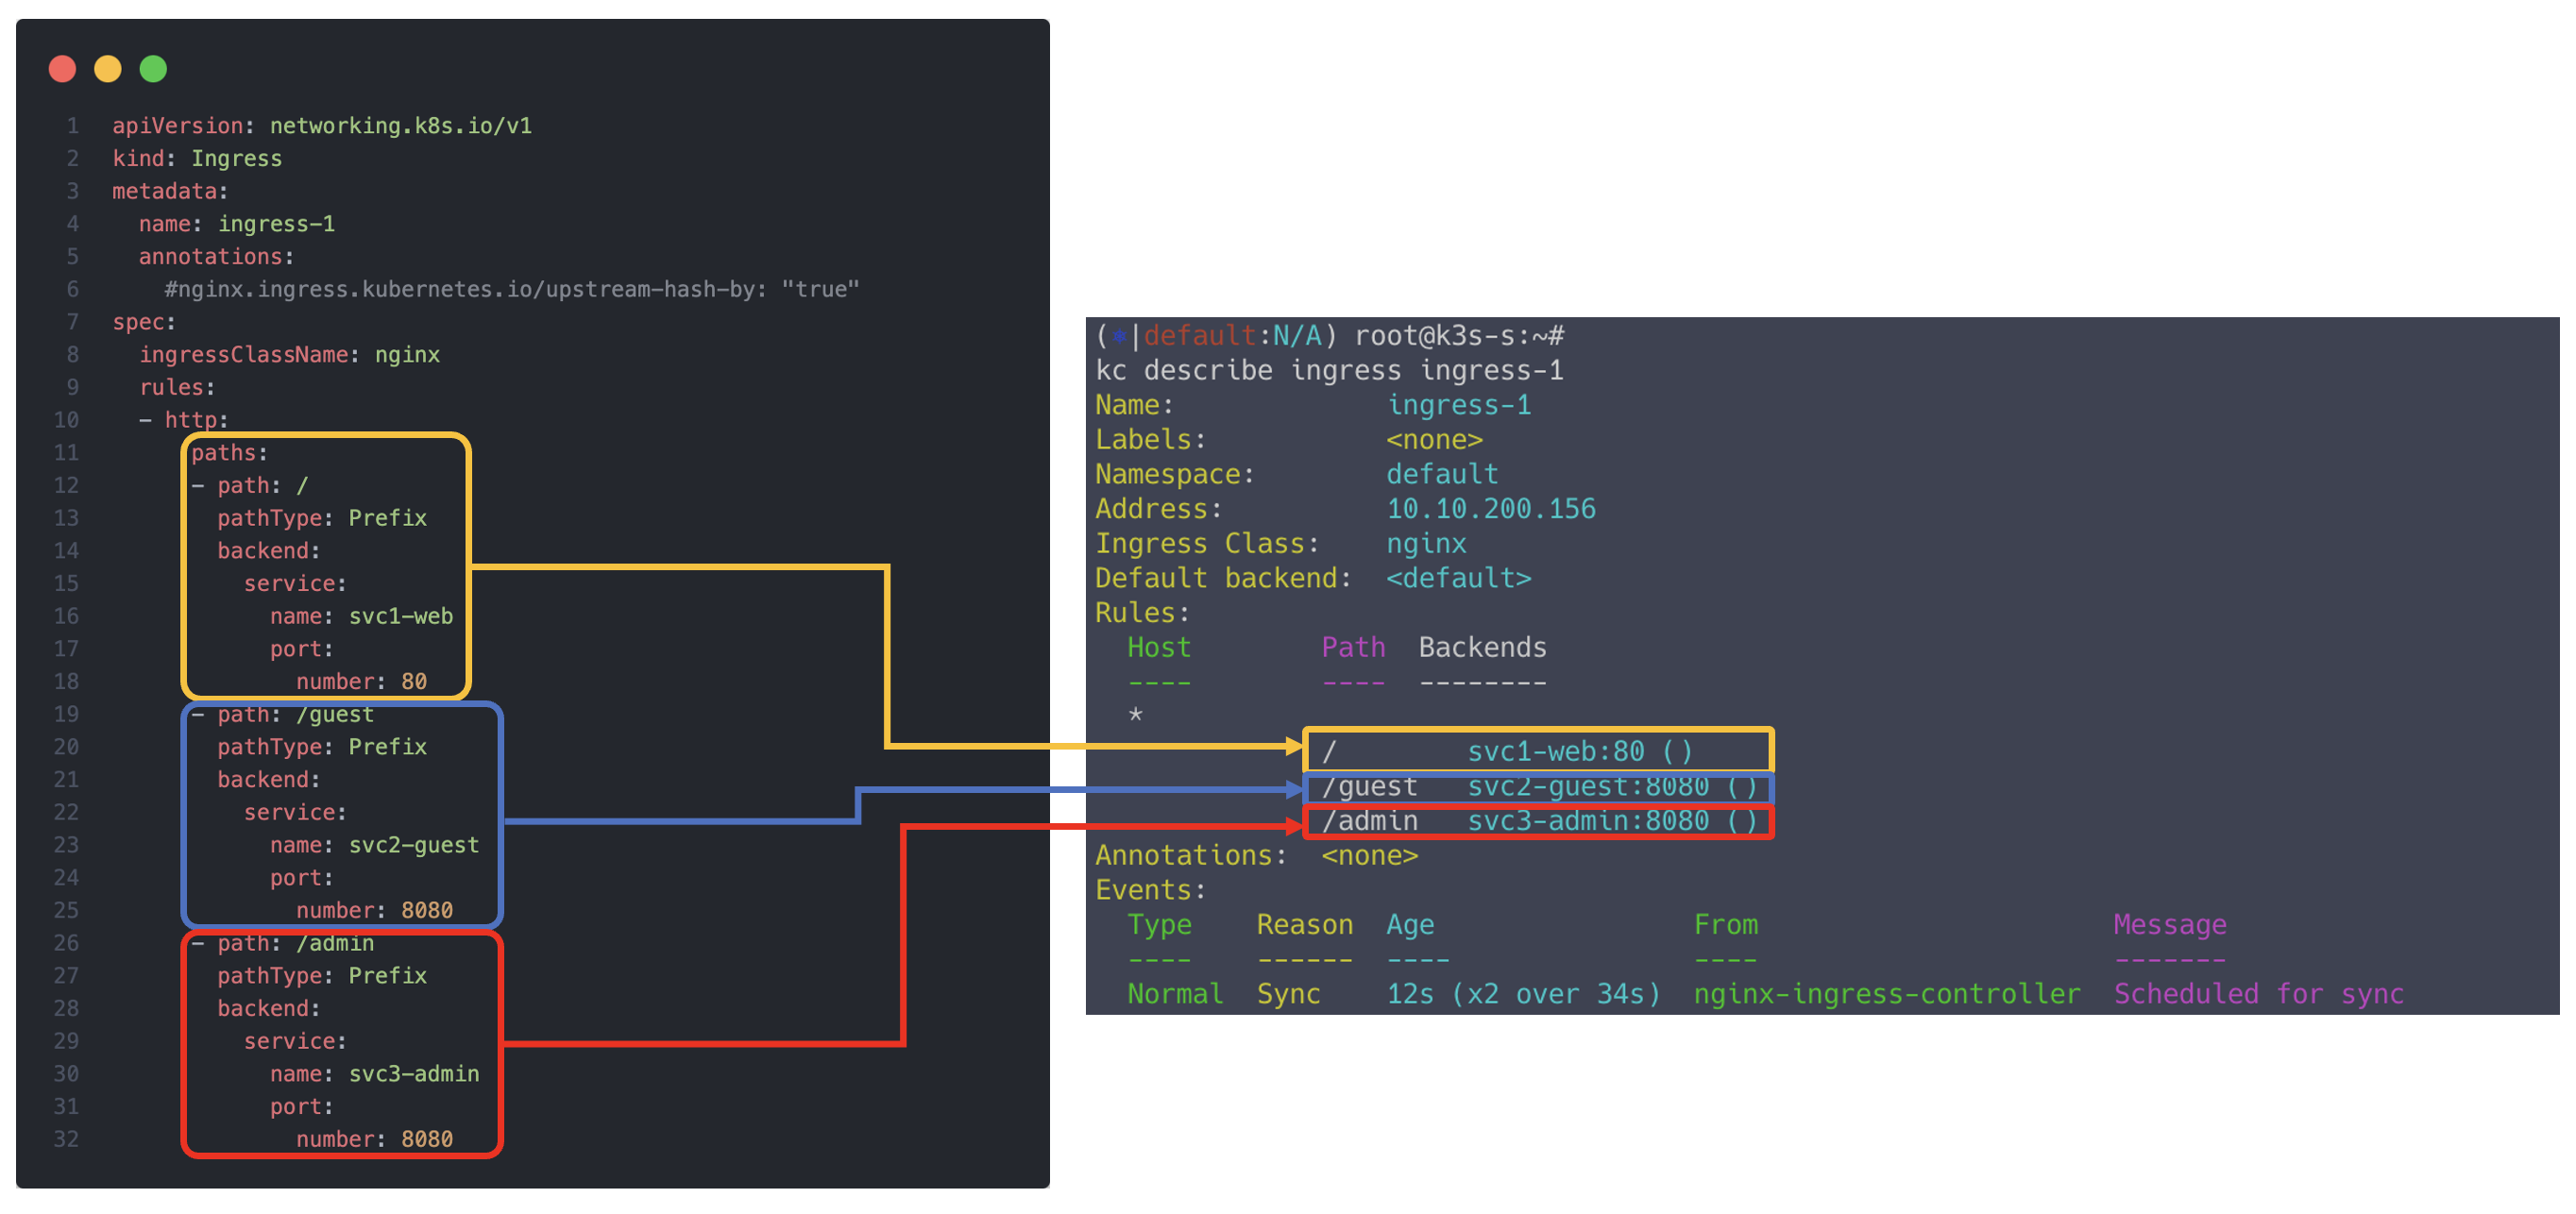
Task: Click the asterisk host wildcard entry
Action: point(1135,715)
